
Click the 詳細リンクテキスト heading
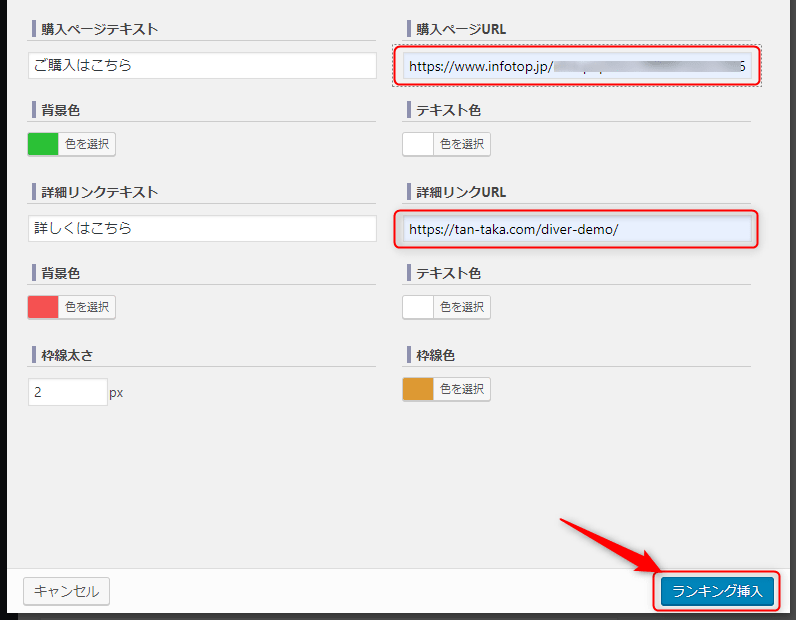100,192
